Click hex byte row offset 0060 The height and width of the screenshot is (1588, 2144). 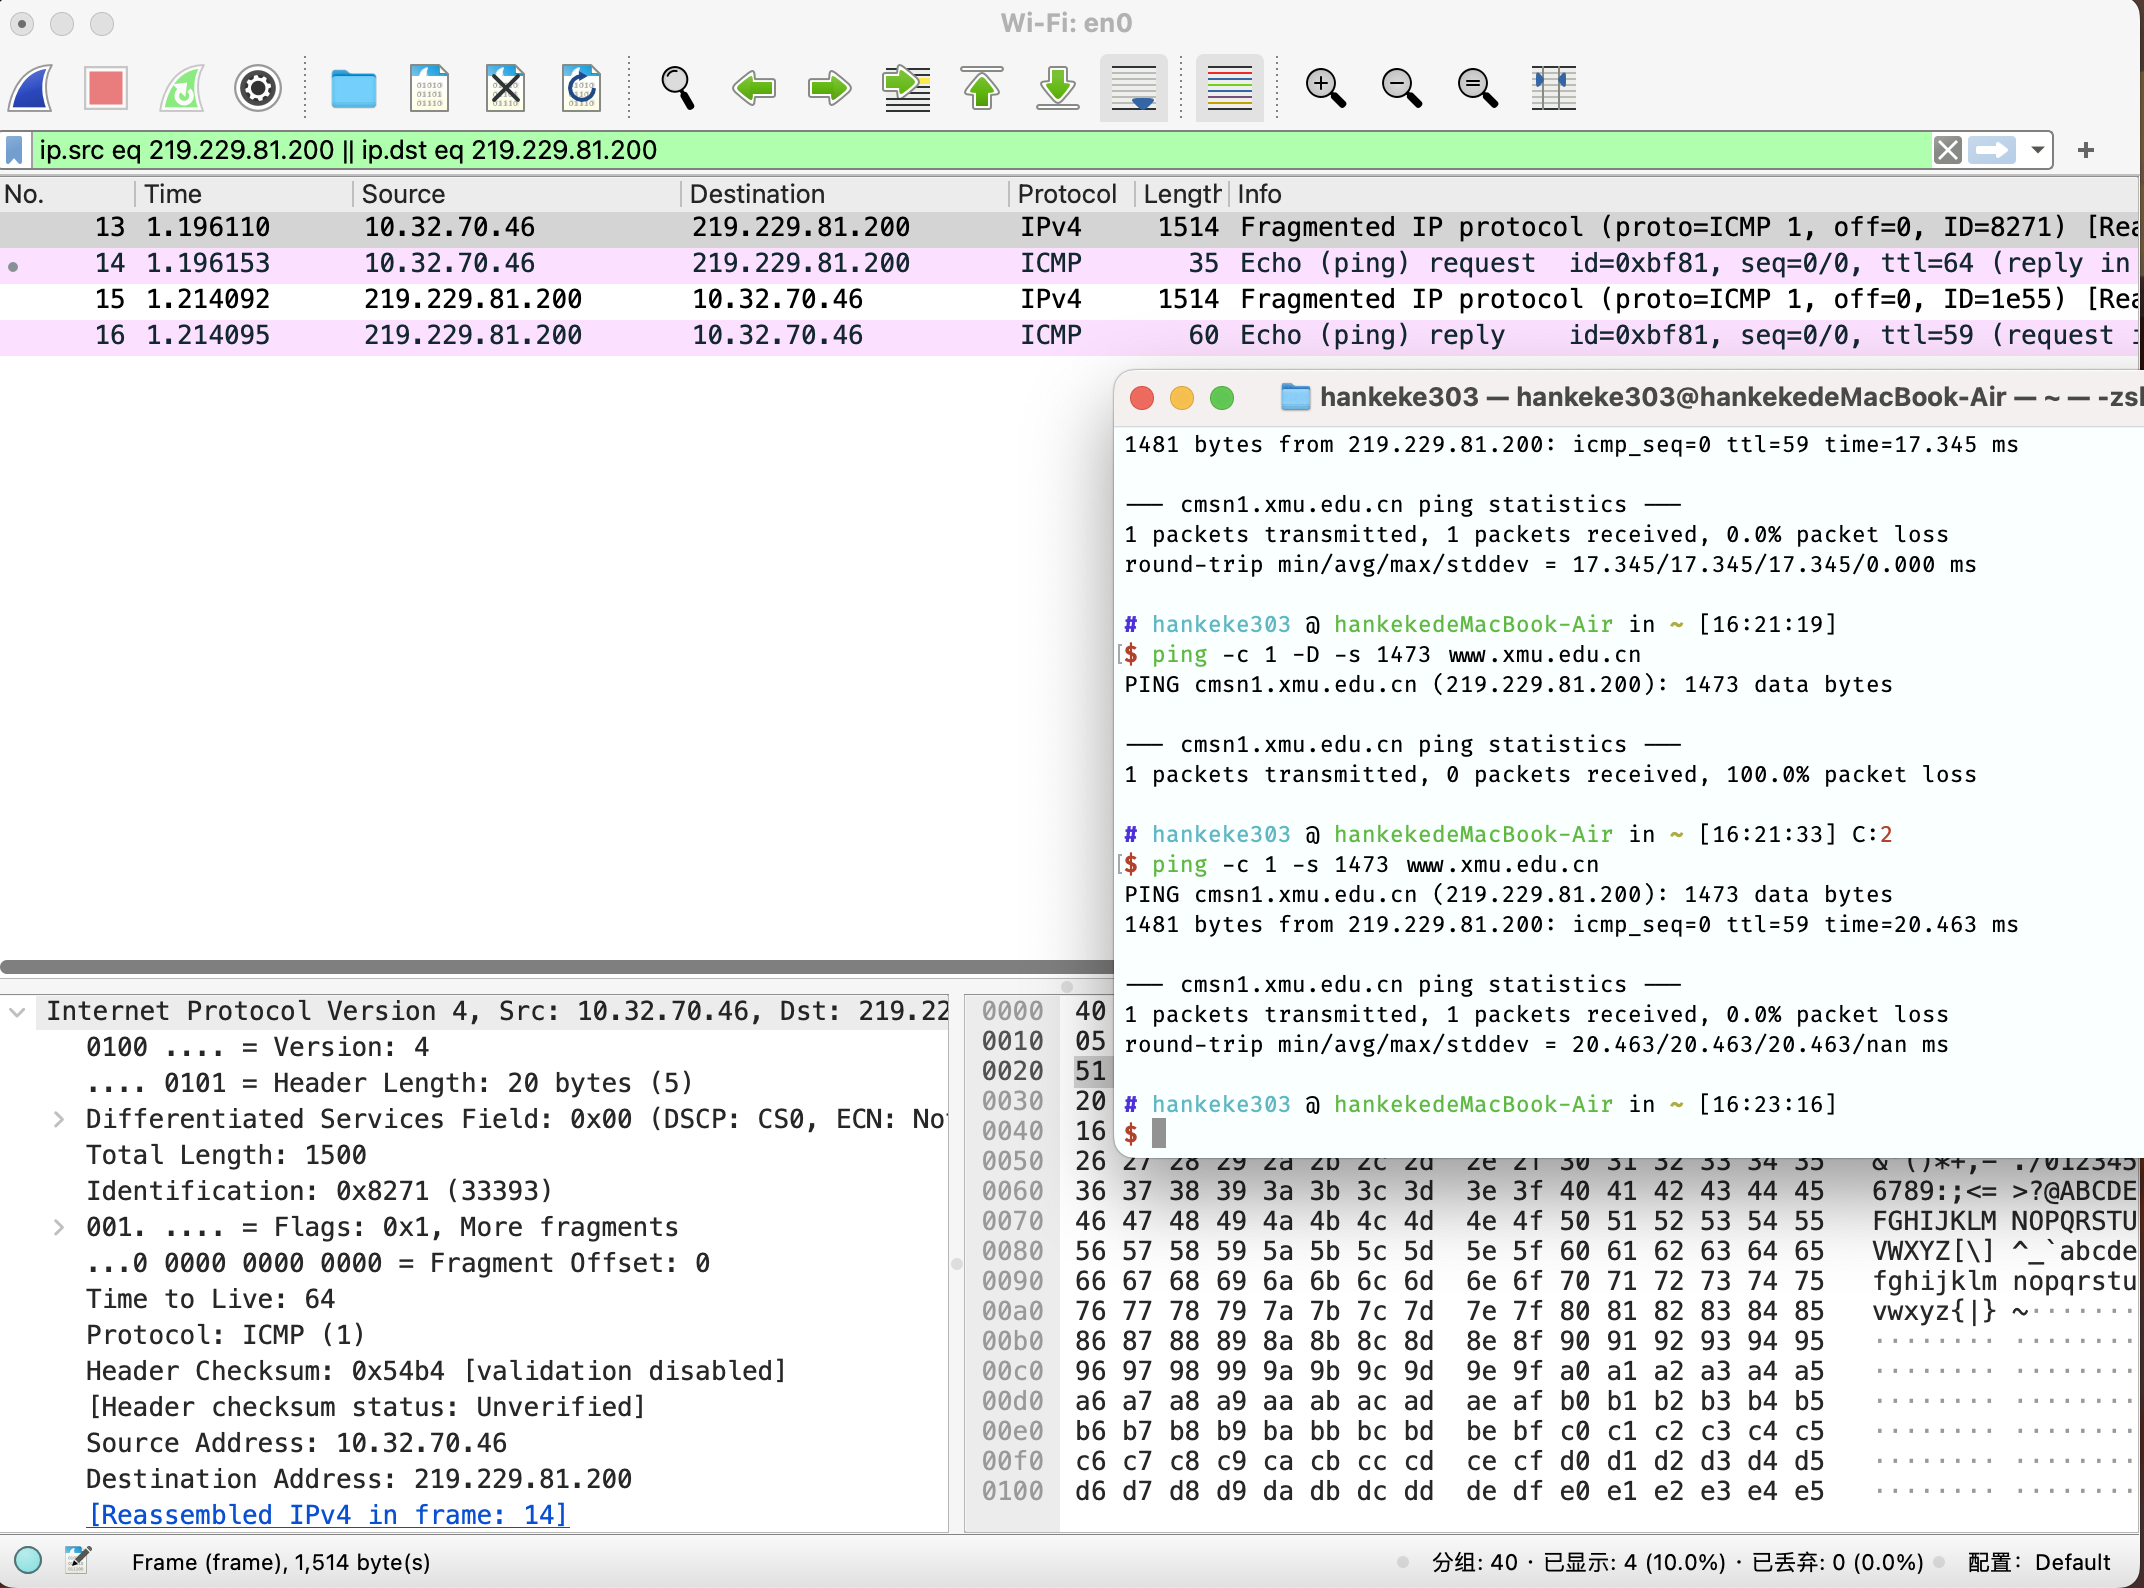(x=1012, y=1192)
